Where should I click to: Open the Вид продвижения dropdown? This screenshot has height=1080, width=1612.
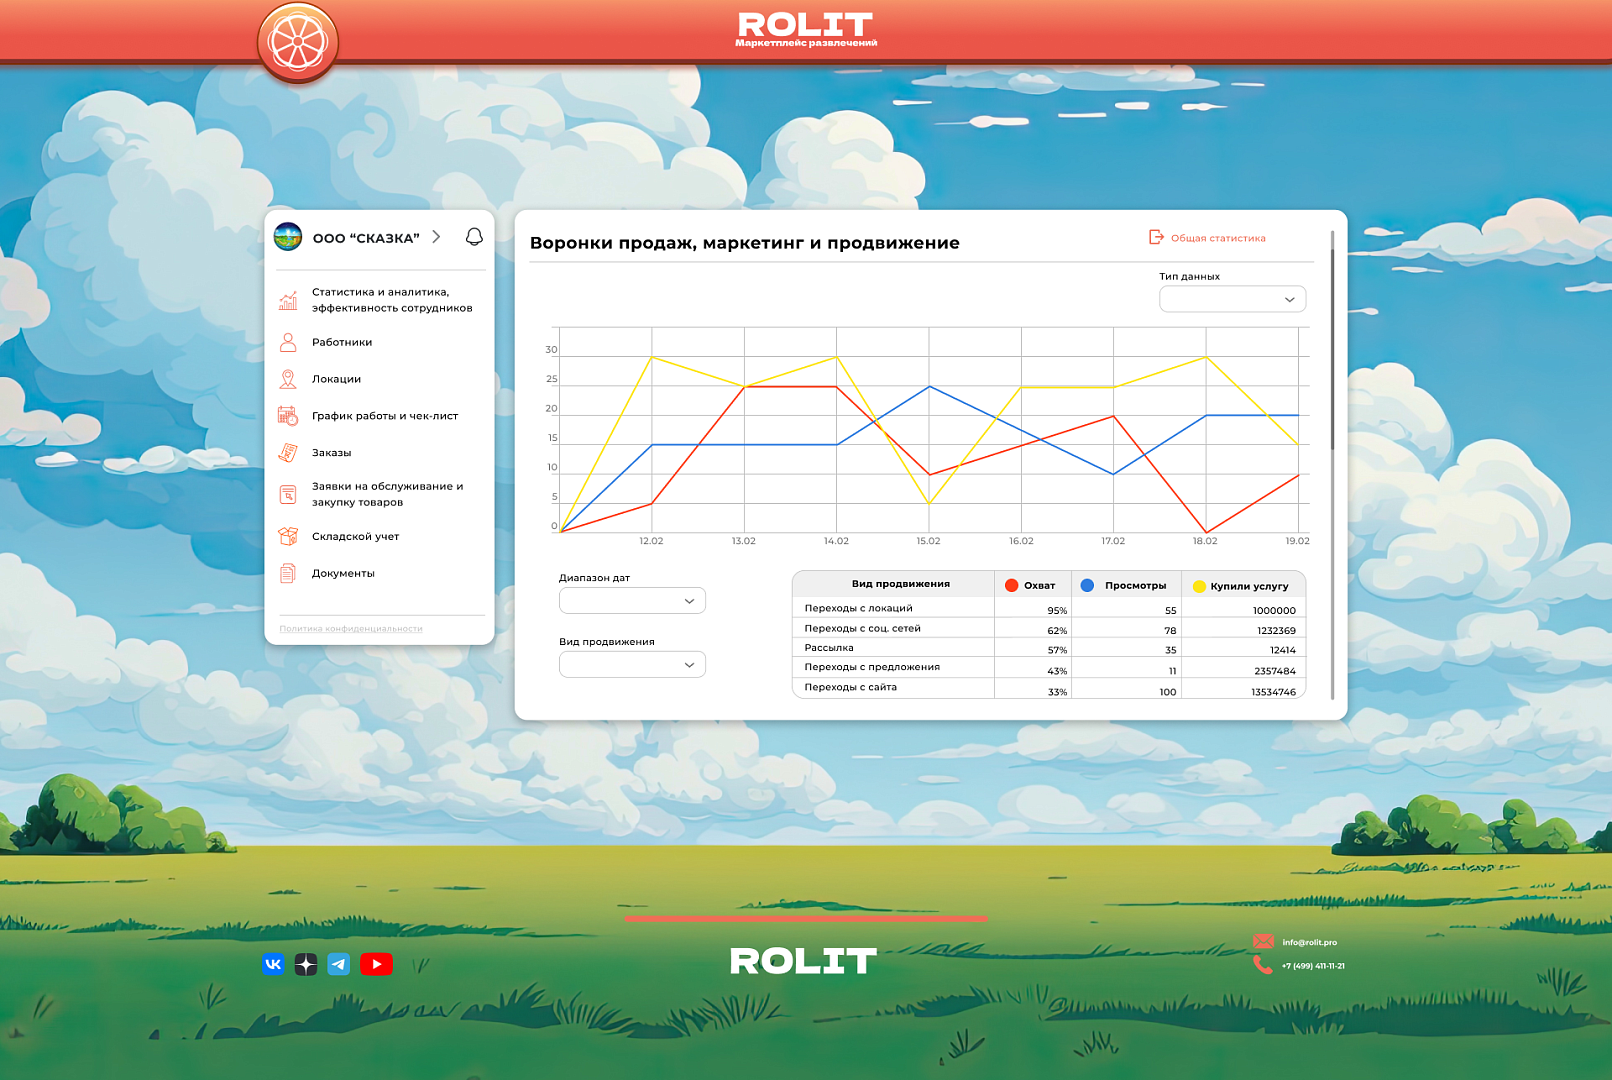point(632,665)
